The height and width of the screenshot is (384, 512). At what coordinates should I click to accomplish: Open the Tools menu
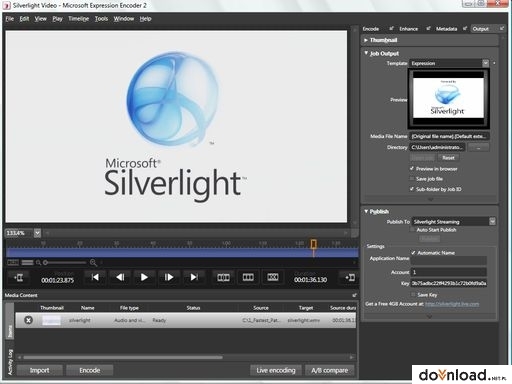point(101,19)
